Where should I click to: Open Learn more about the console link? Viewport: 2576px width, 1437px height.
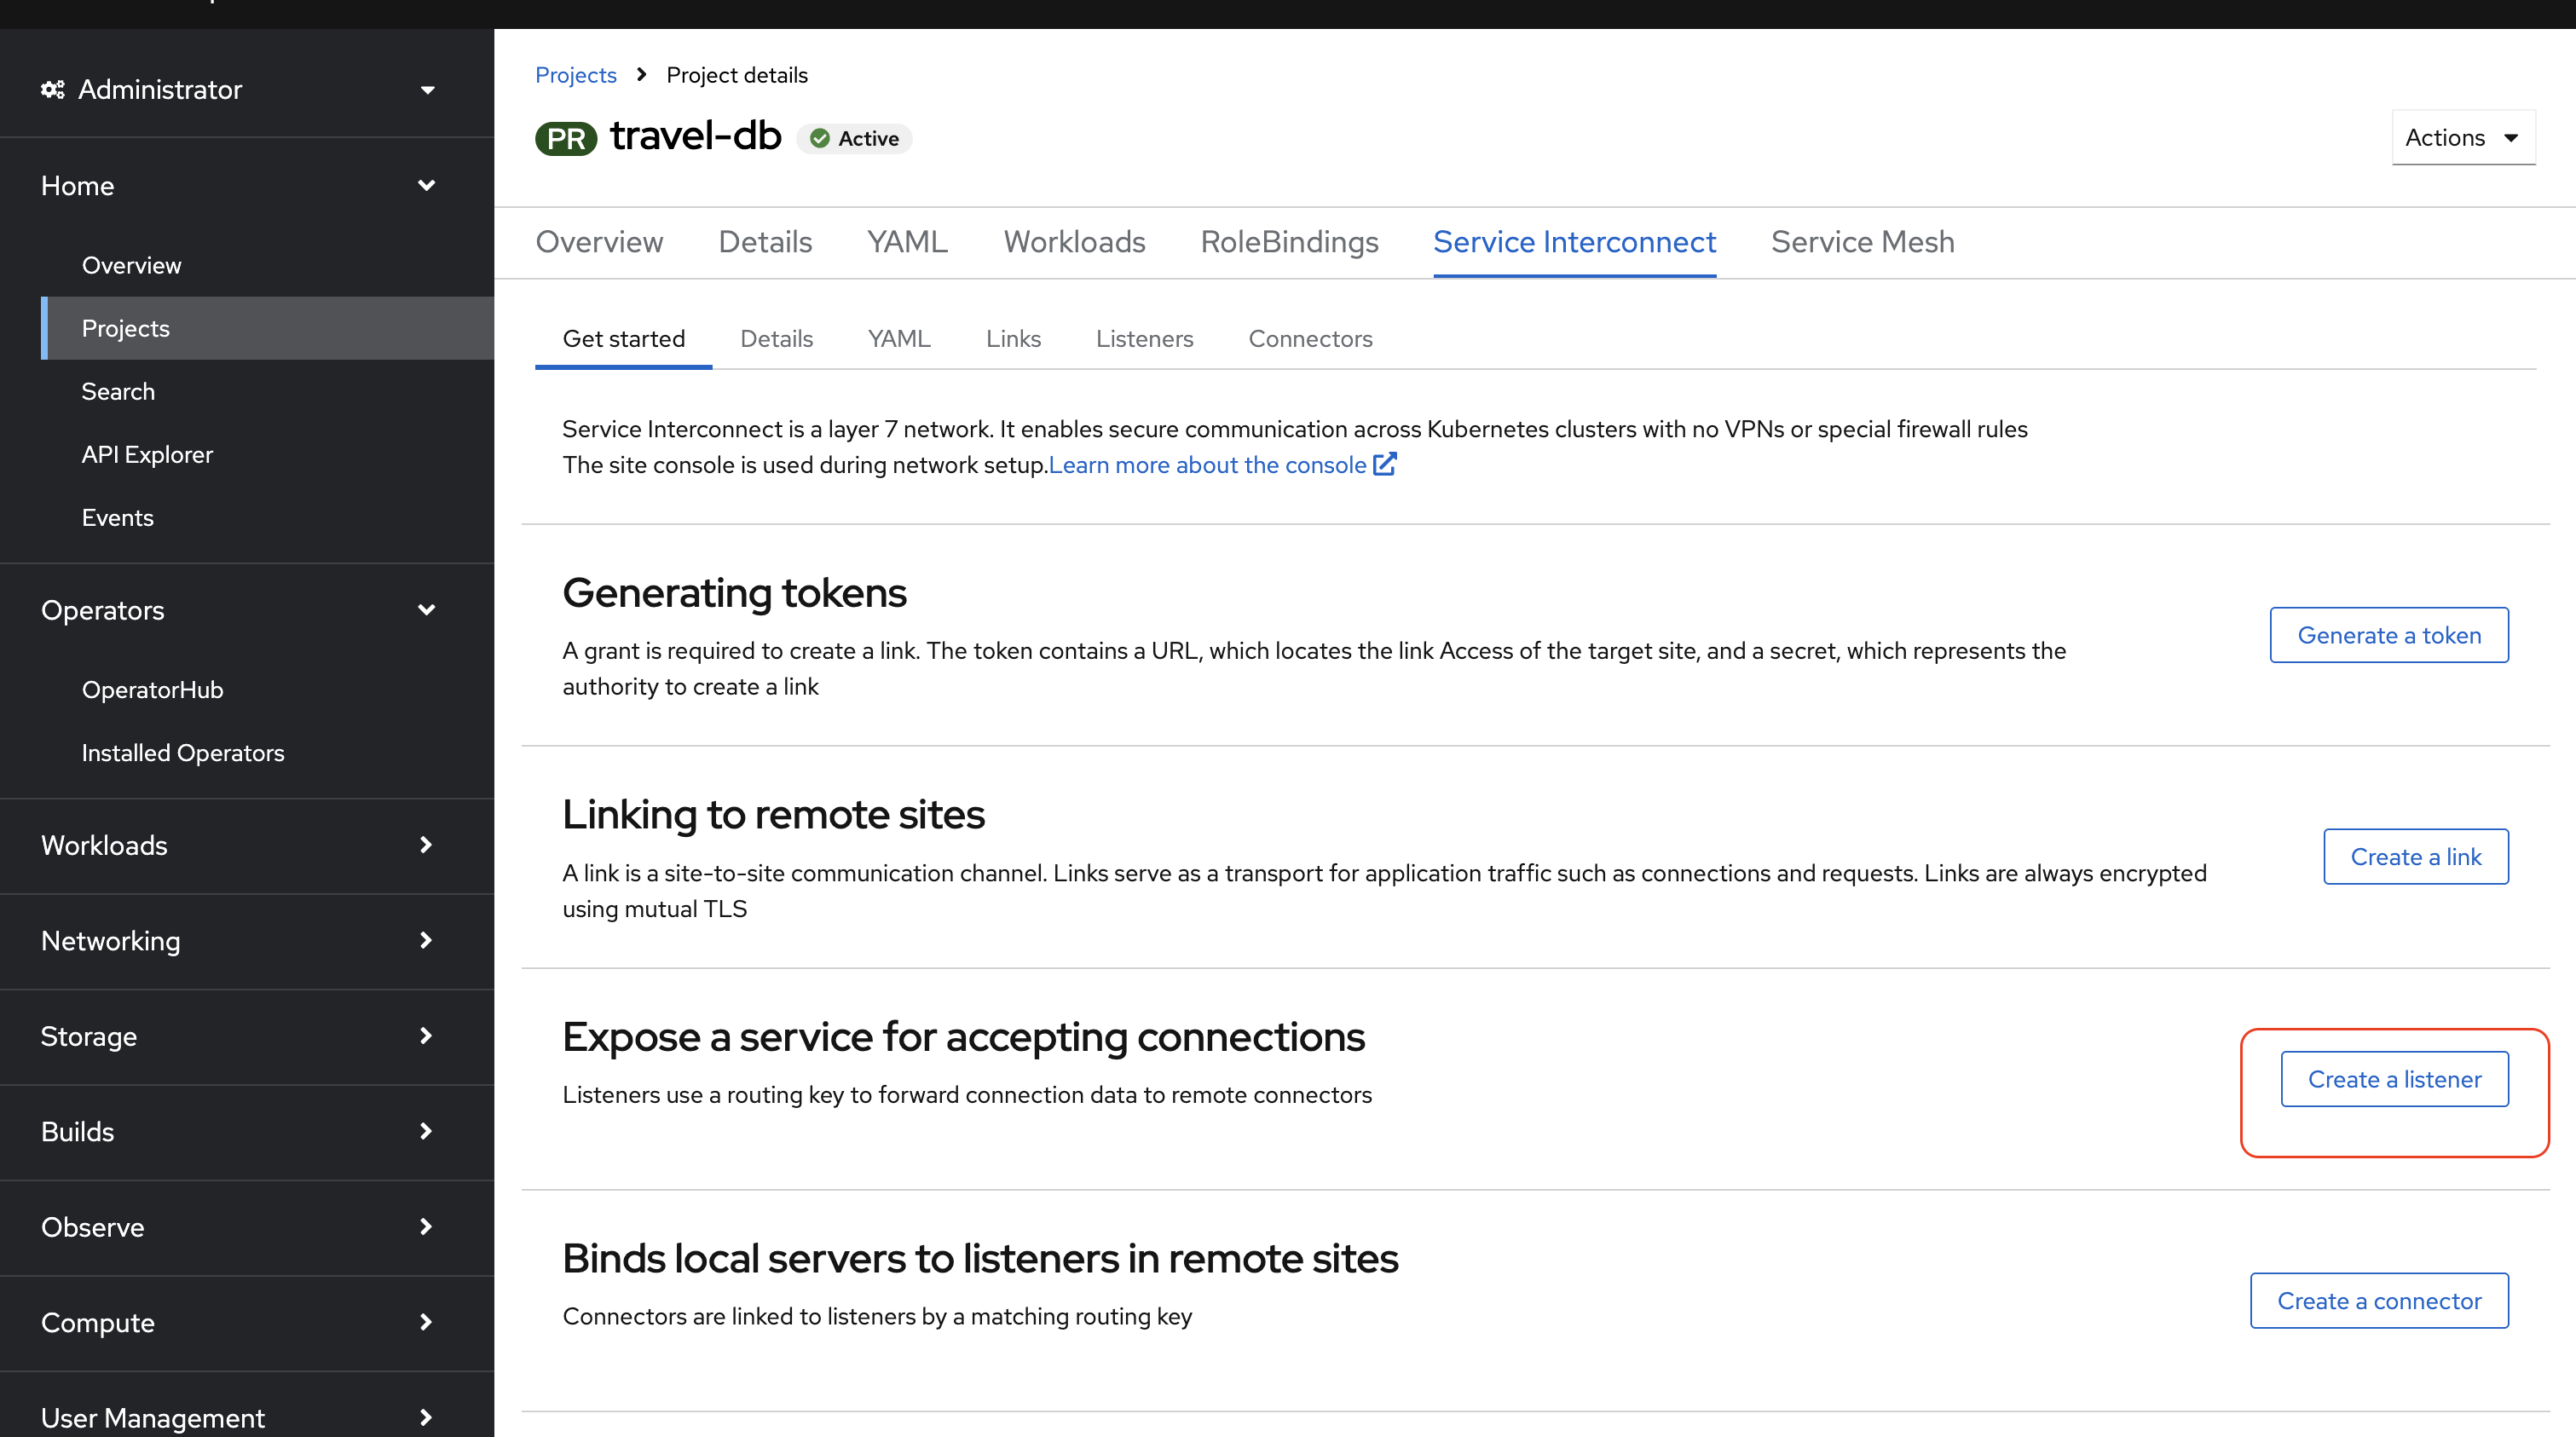click(1207, 465)
